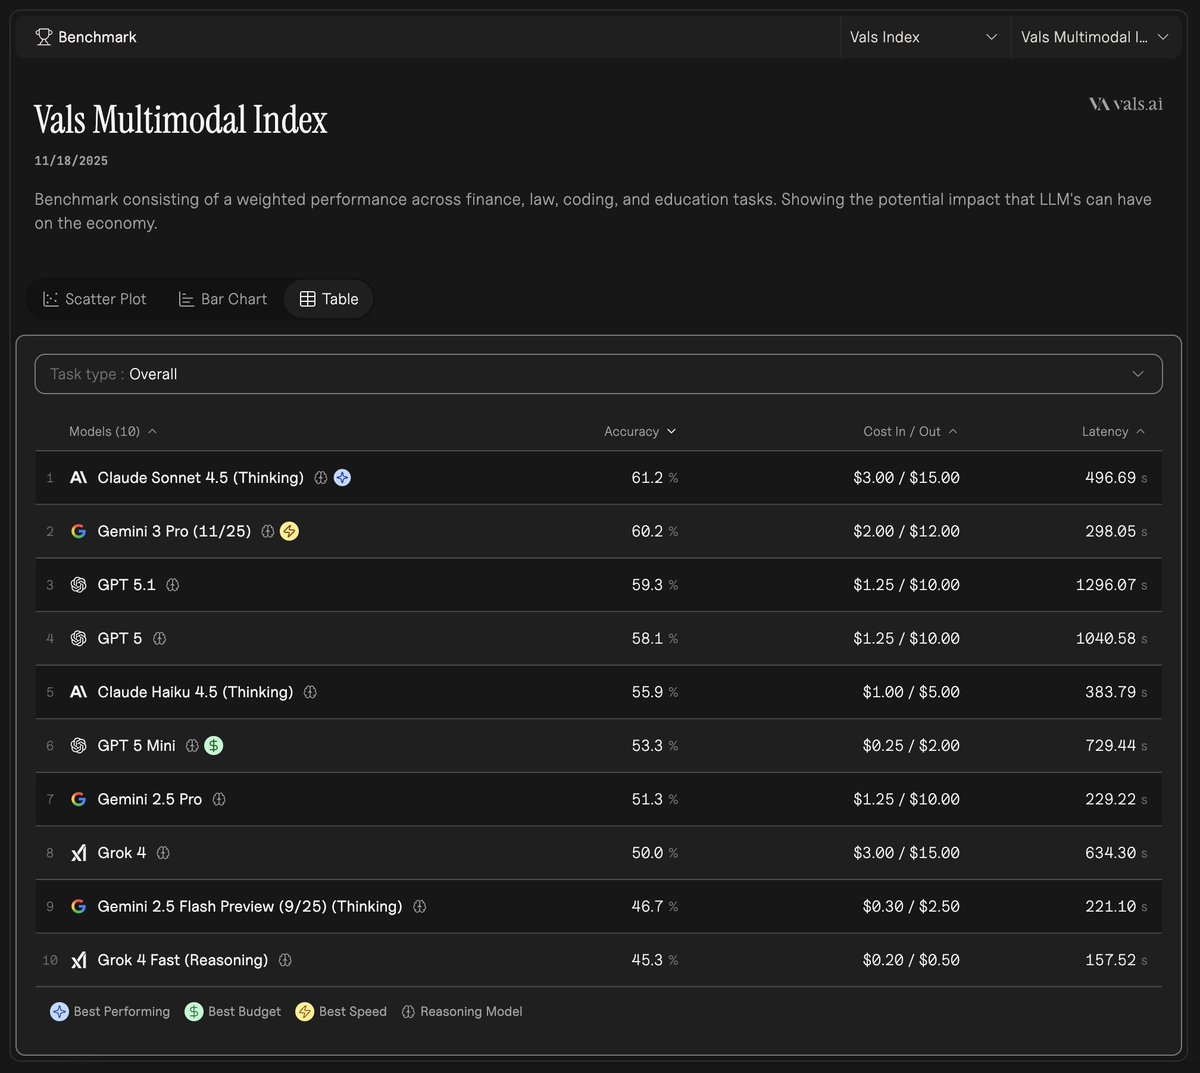1200x1073 pixels.
Task: Click the vals.ai logo
Action: (x=1125, y=103)
